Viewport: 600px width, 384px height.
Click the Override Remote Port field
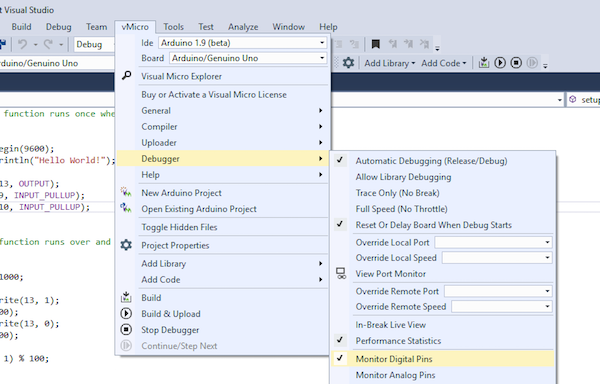coord(497,291)
